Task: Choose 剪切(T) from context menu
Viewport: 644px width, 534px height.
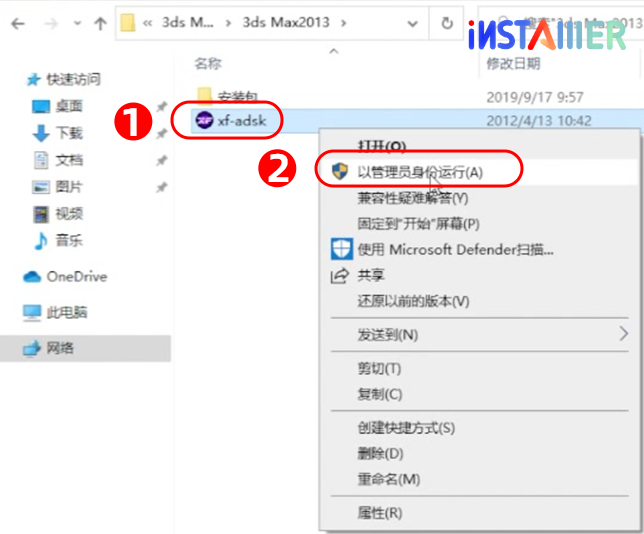Action: 379,368
